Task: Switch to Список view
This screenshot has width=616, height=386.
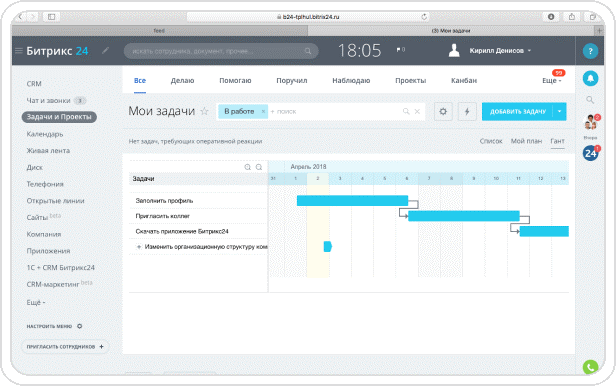Action: click(491, 141)
